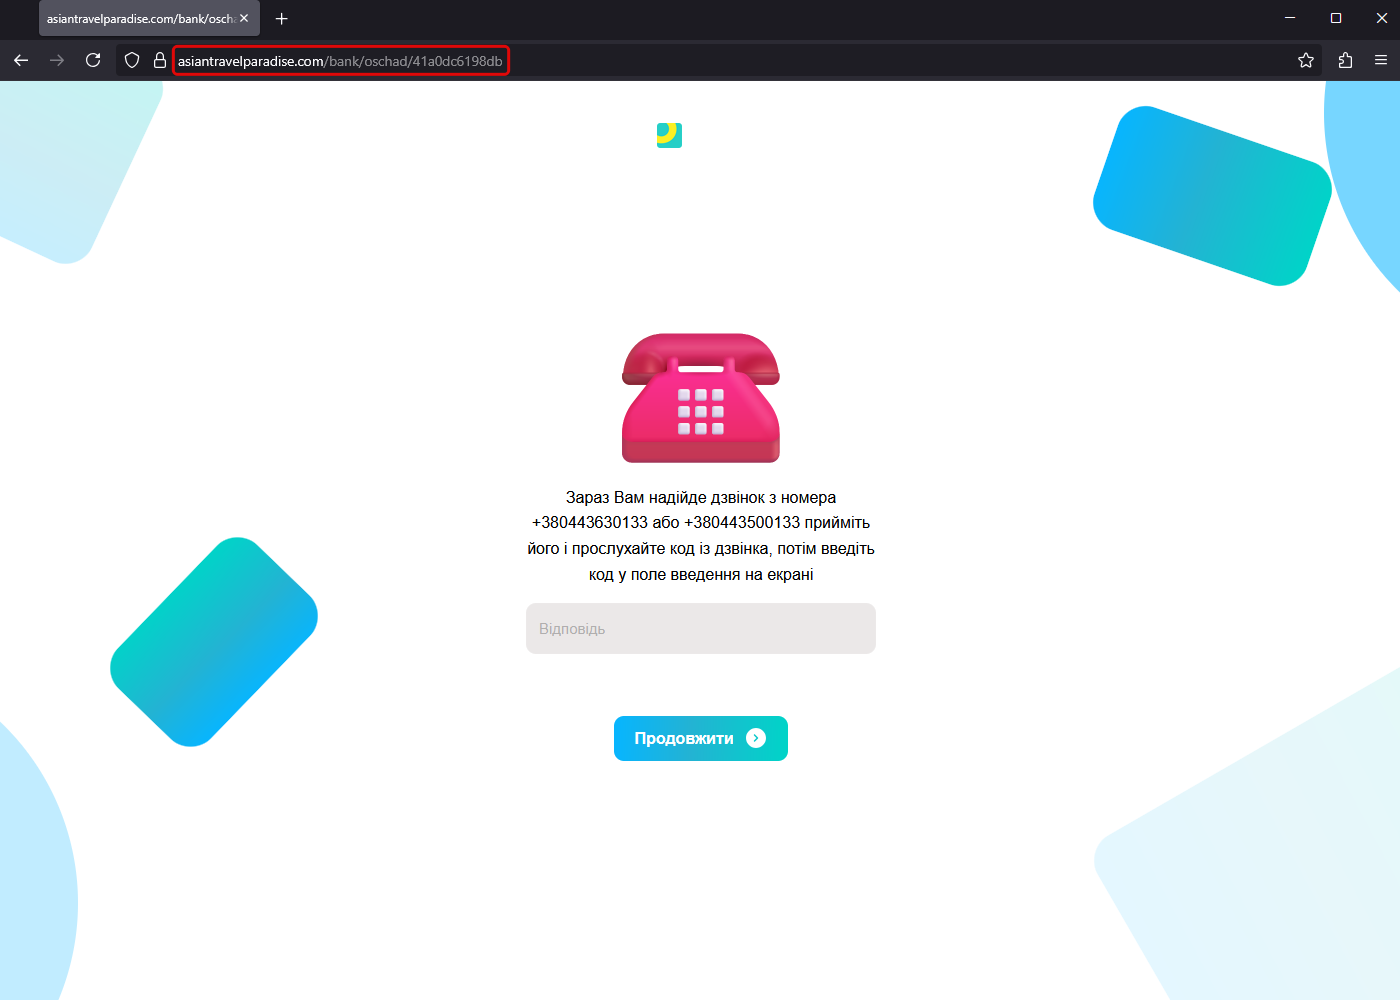Open the browser extensions menu
The width and height of the screenshot is (1400, 1000).
click(x=1345, y=61)
